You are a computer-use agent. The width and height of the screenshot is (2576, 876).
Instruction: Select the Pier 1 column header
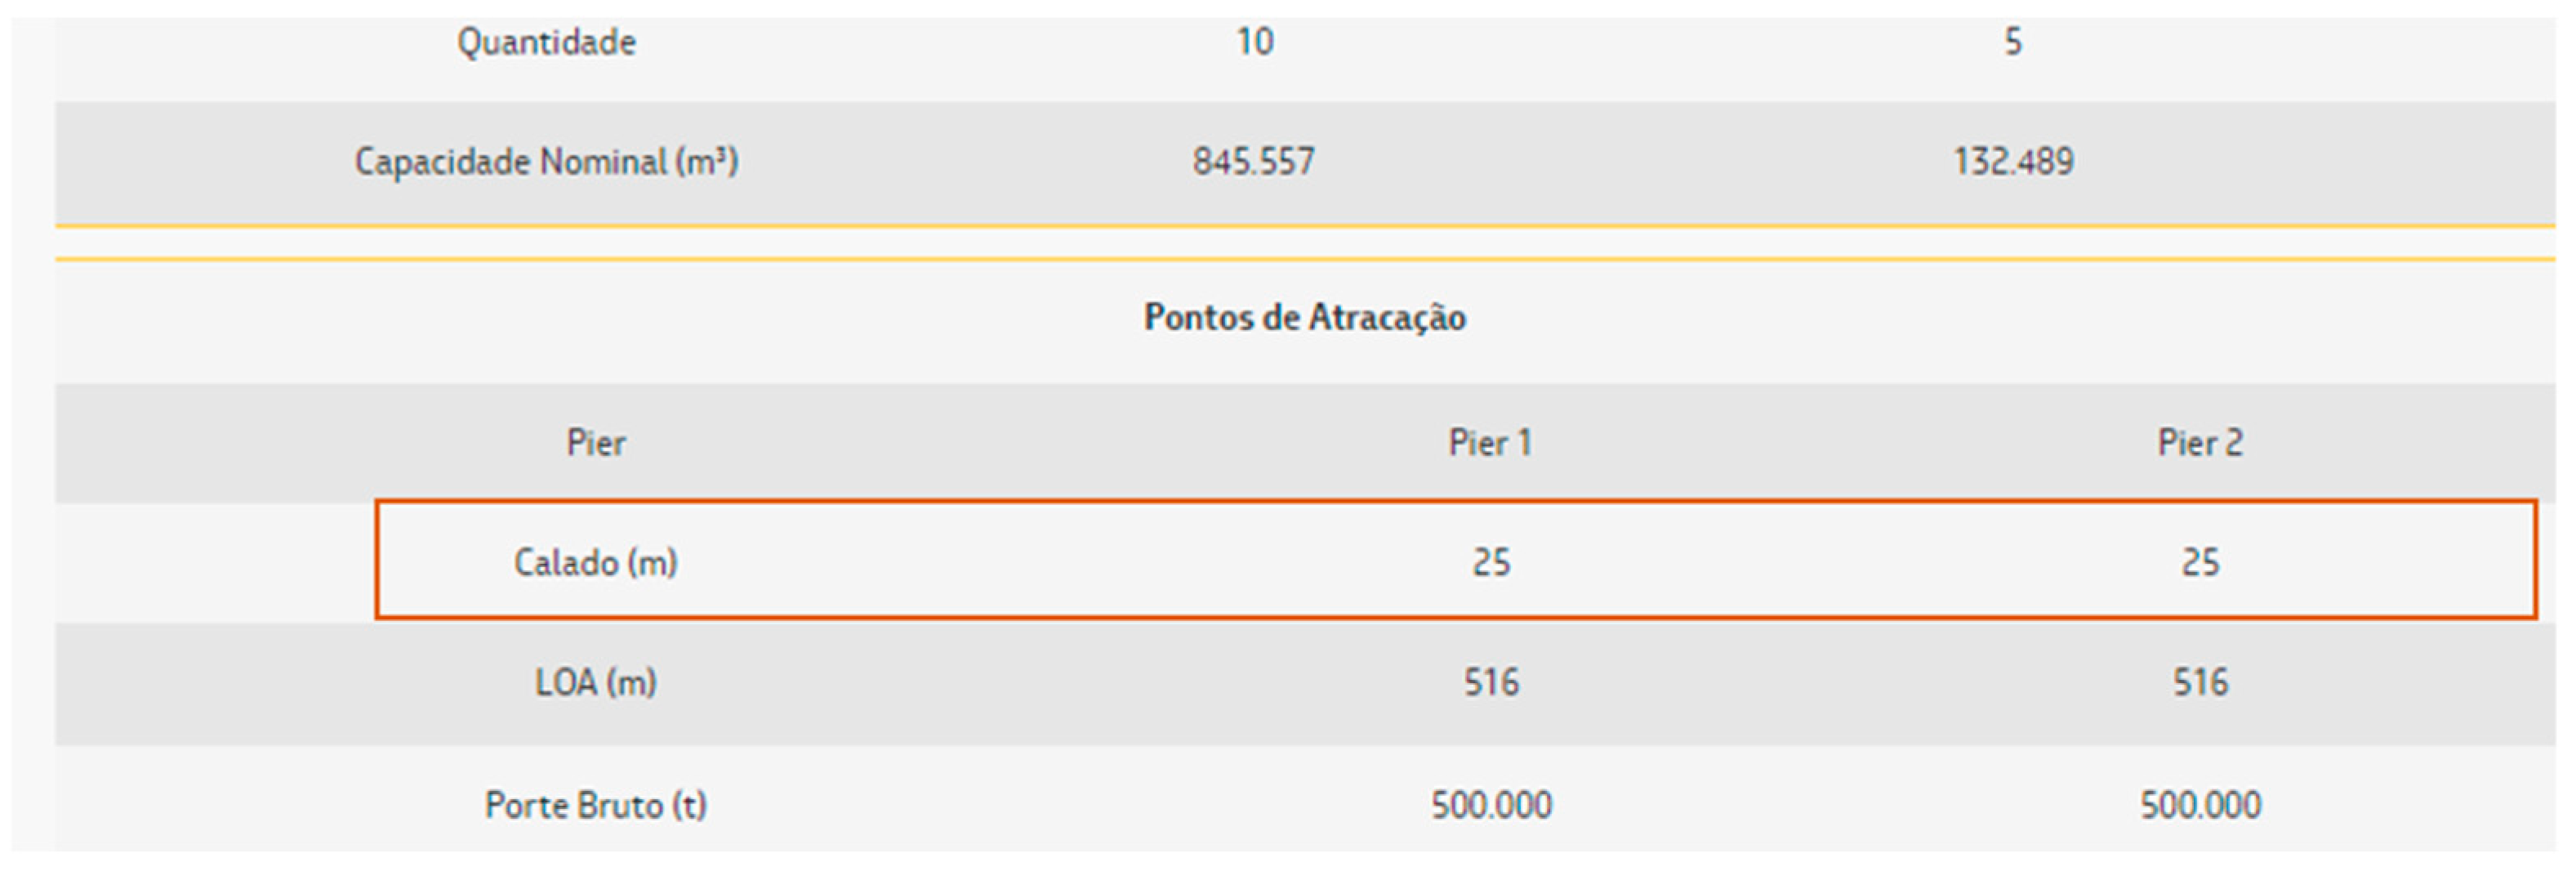(x=1490, y=443)
